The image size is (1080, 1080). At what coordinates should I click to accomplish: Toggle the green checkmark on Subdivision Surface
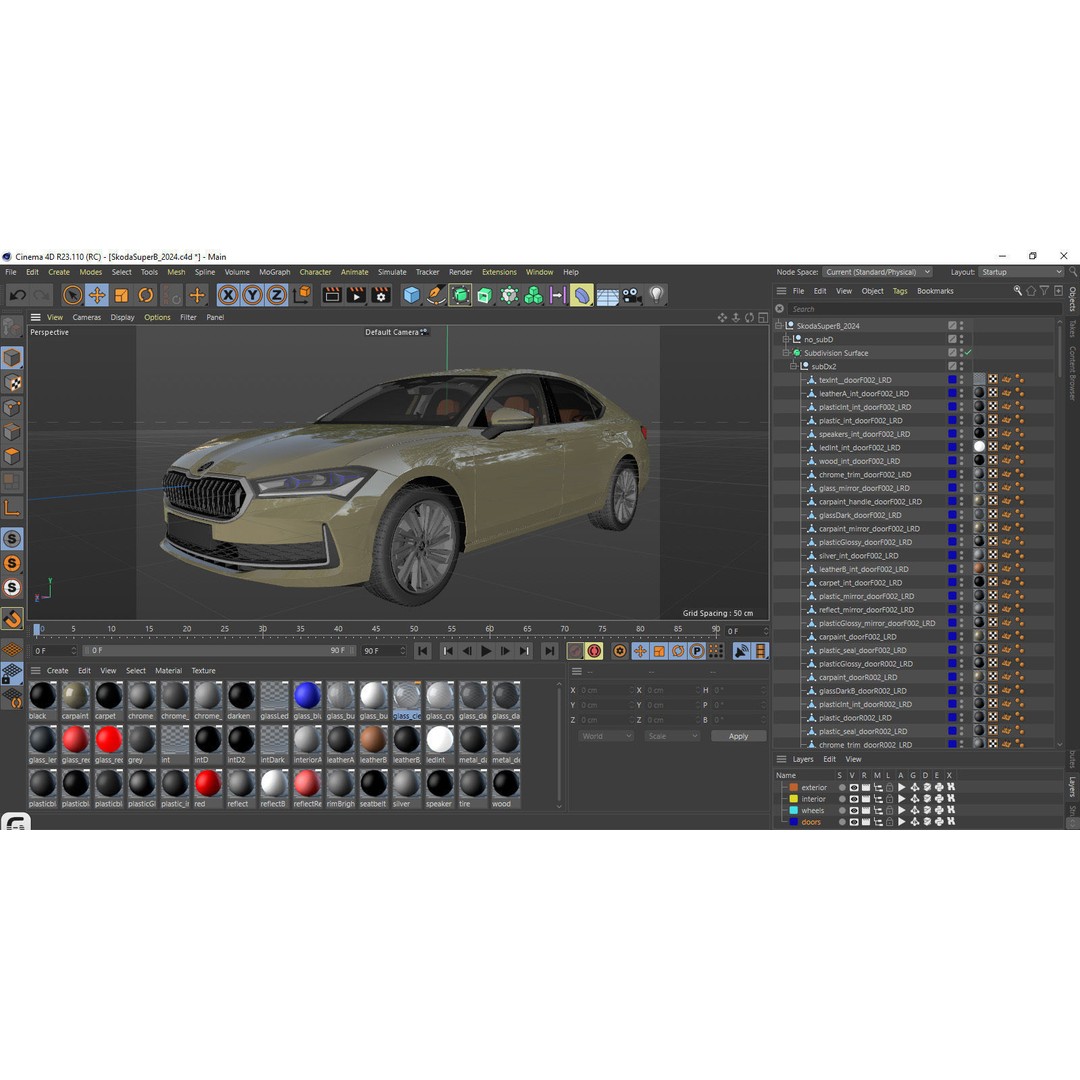(966, 352)
